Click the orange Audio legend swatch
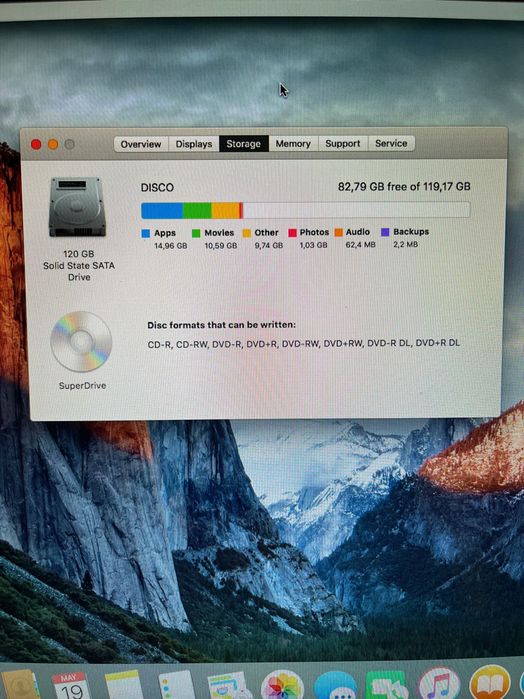The width and height of the screenshot is (524, 699). [339, 232]
